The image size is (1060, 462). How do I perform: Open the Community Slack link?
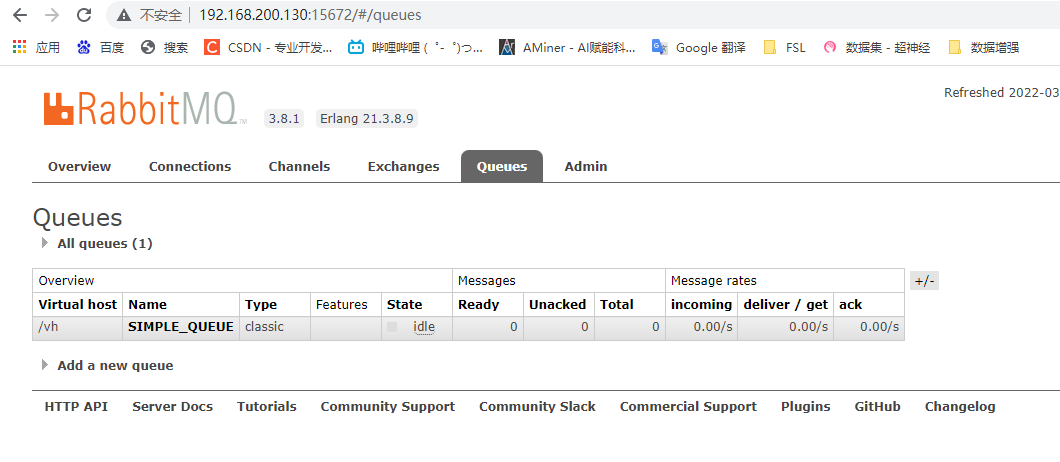537,407
